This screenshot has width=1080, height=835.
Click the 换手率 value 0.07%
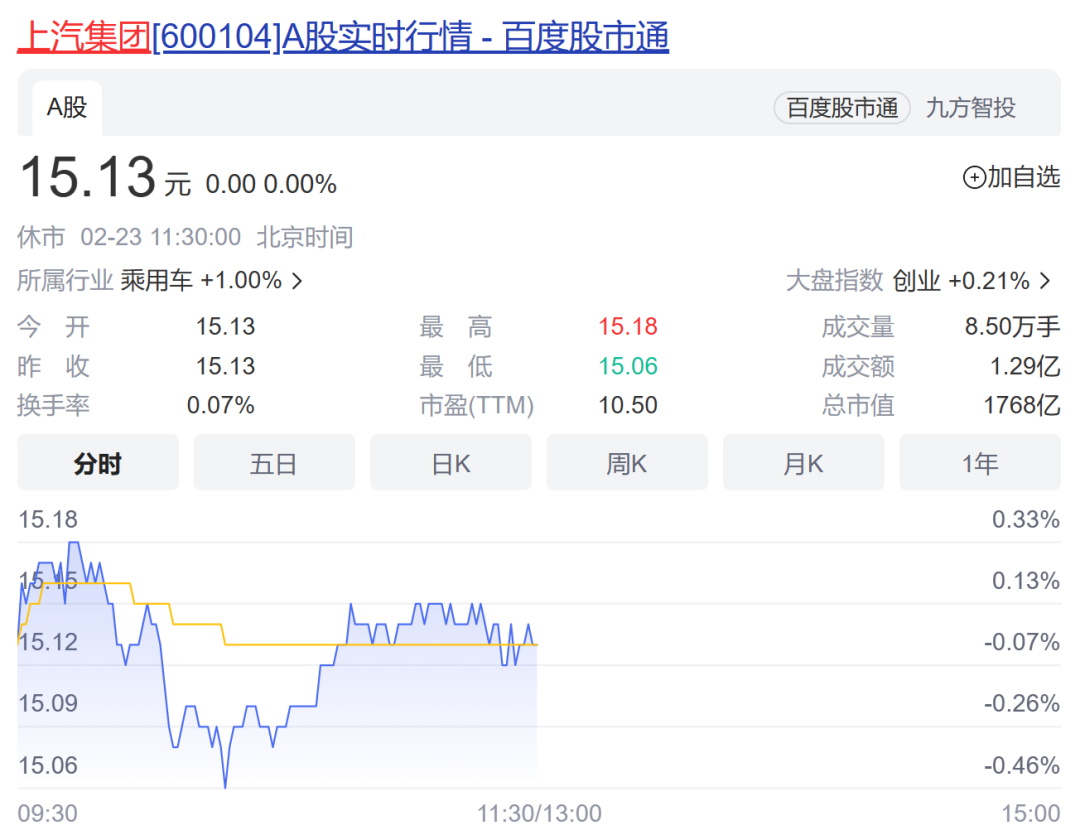(x=220, y=405)
